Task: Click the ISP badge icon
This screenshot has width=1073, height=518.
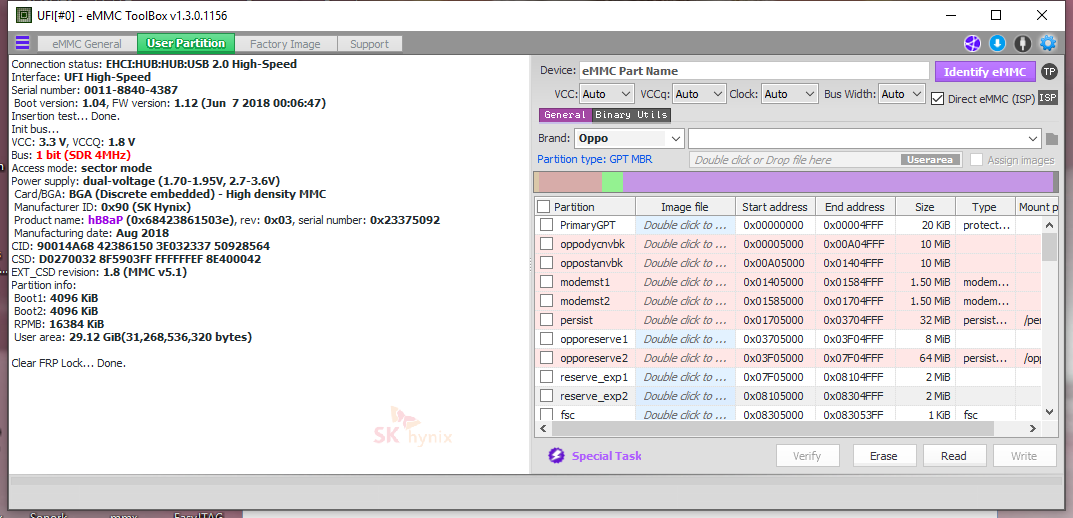Action: [x=1048, y=98]
